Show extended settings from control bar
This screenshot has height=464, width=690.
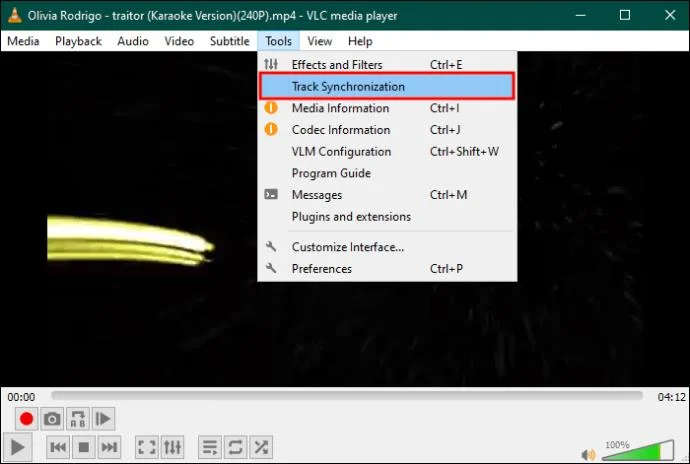pos(172,448)
